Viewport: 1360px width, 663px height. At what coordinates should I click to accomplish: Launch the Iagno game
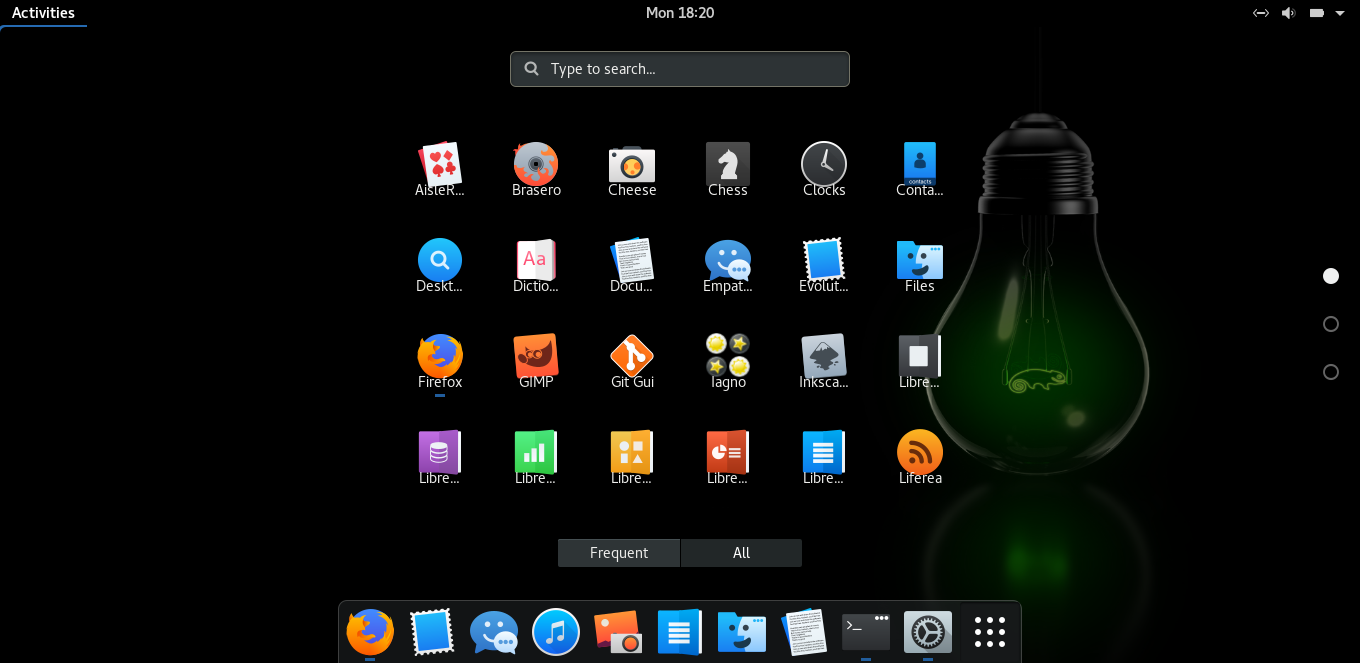pyautogui.click(x=728, y=358)
